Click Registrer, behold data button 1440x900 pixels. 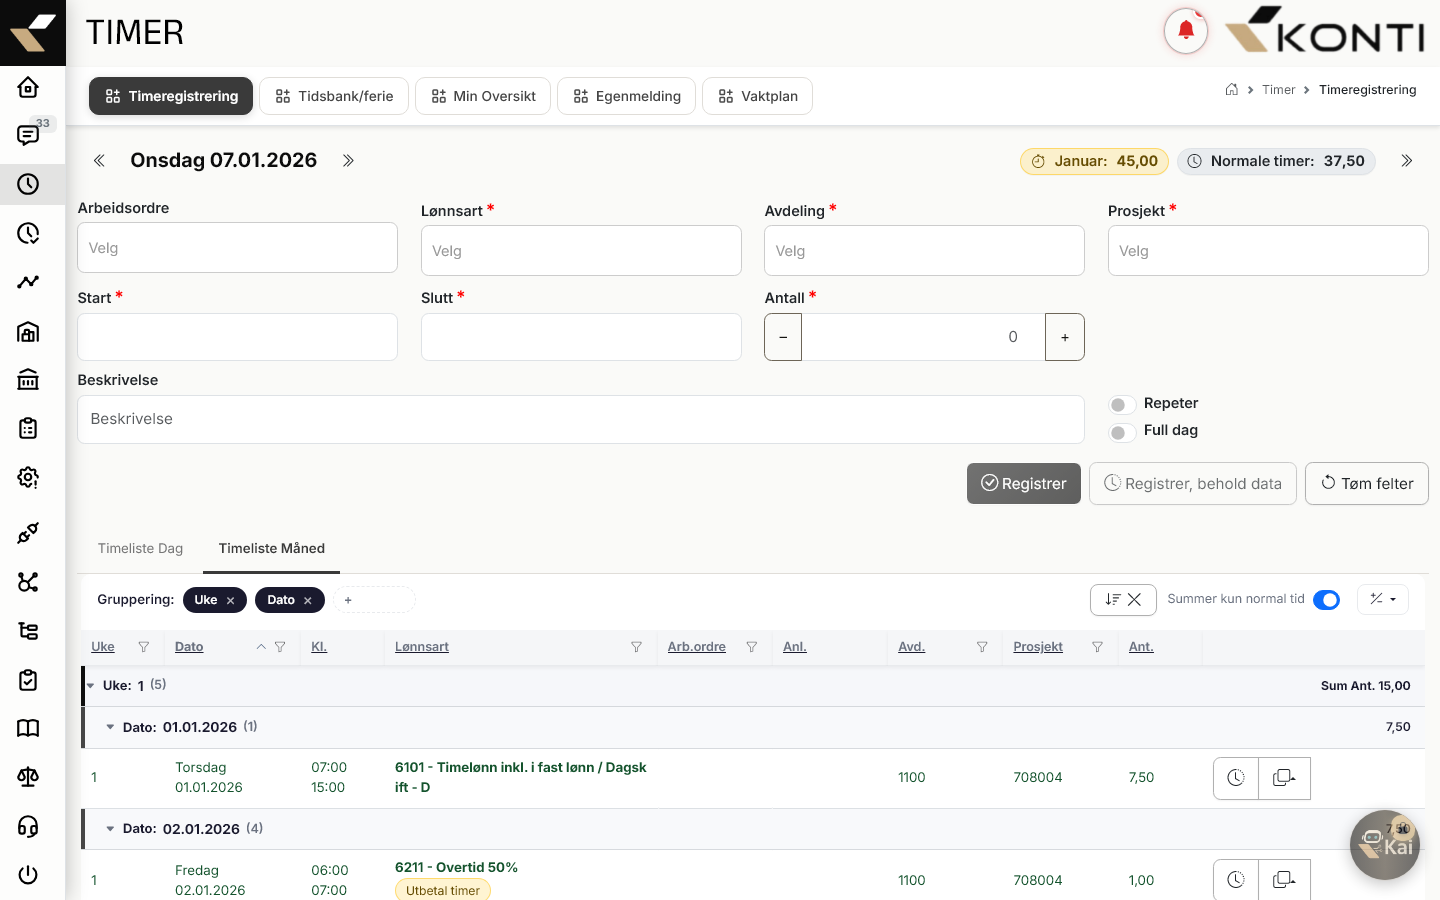point(1193,484)
